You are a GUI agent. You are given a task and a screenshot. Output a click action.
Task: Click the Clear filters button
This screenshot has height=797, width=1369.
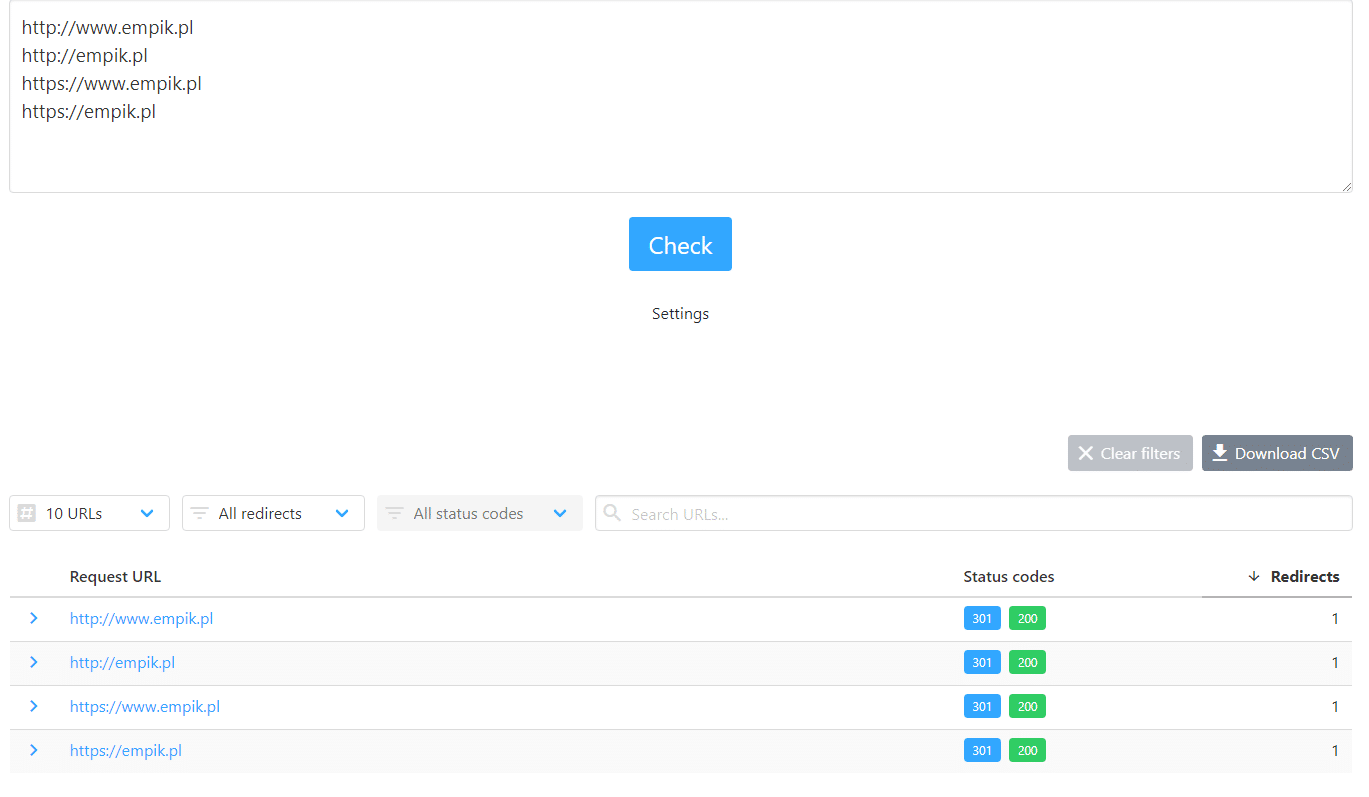[1130, 453]
